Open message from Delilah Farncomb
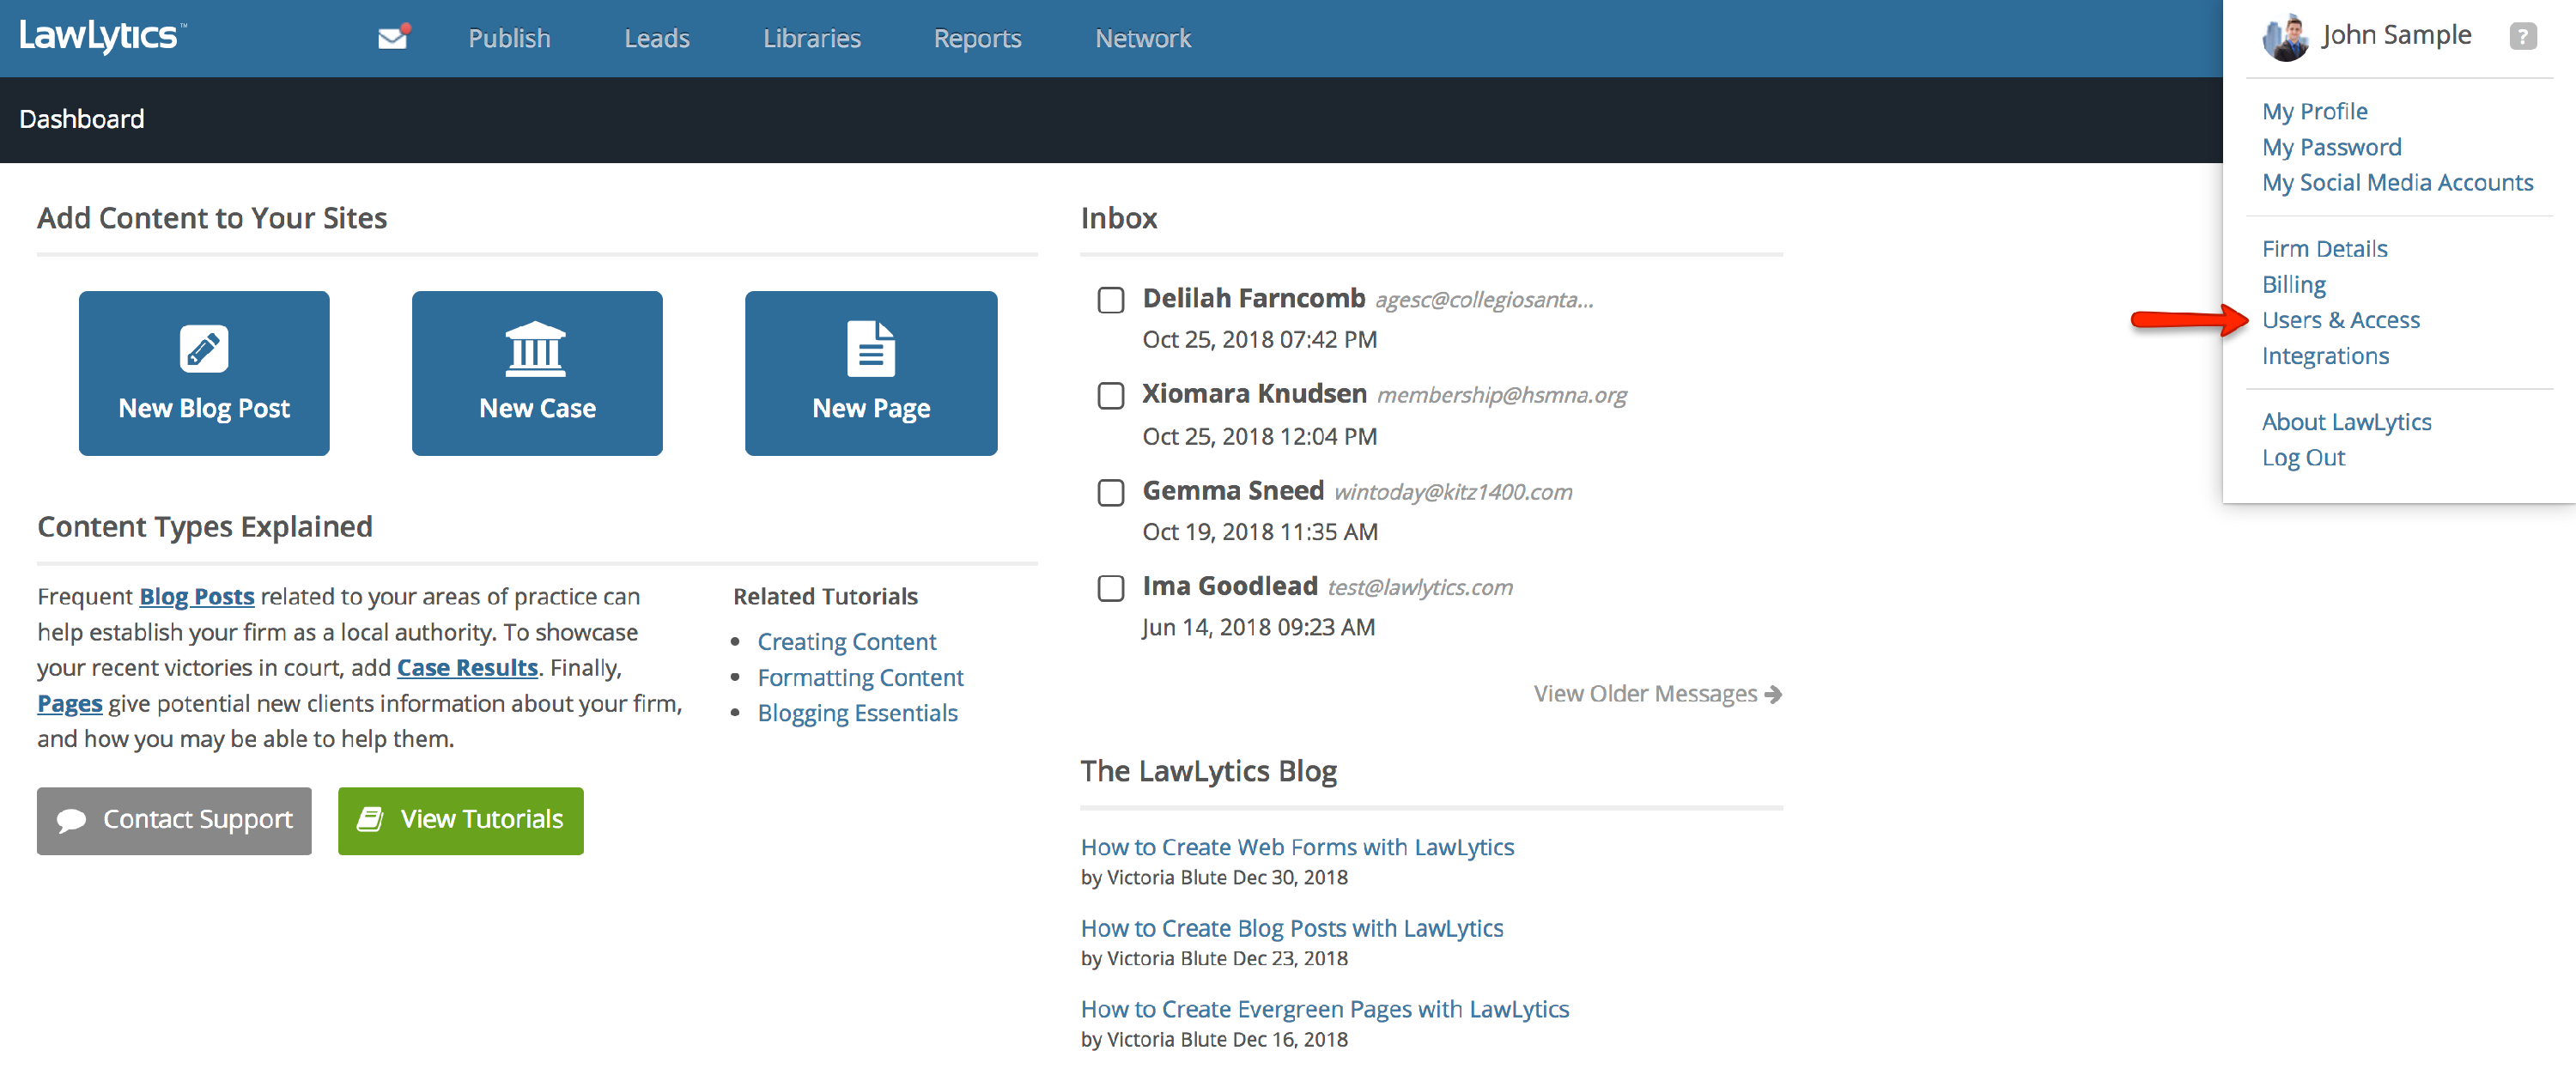Screen dimensions: 2576x1069 click(x=1253, y=298)
